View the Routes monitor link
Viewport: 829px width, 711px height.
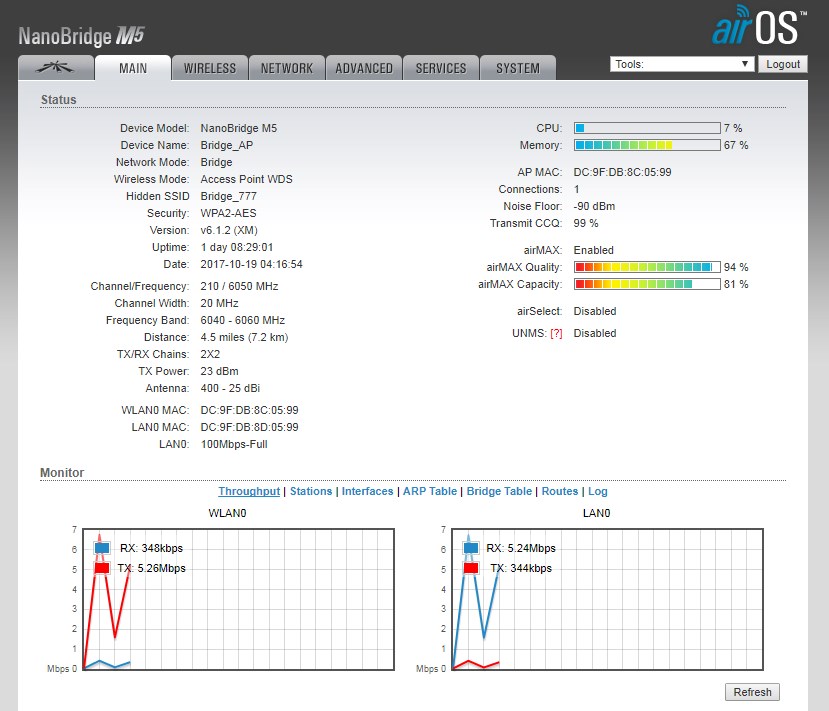pyautogui.click(x=560, y=491)
